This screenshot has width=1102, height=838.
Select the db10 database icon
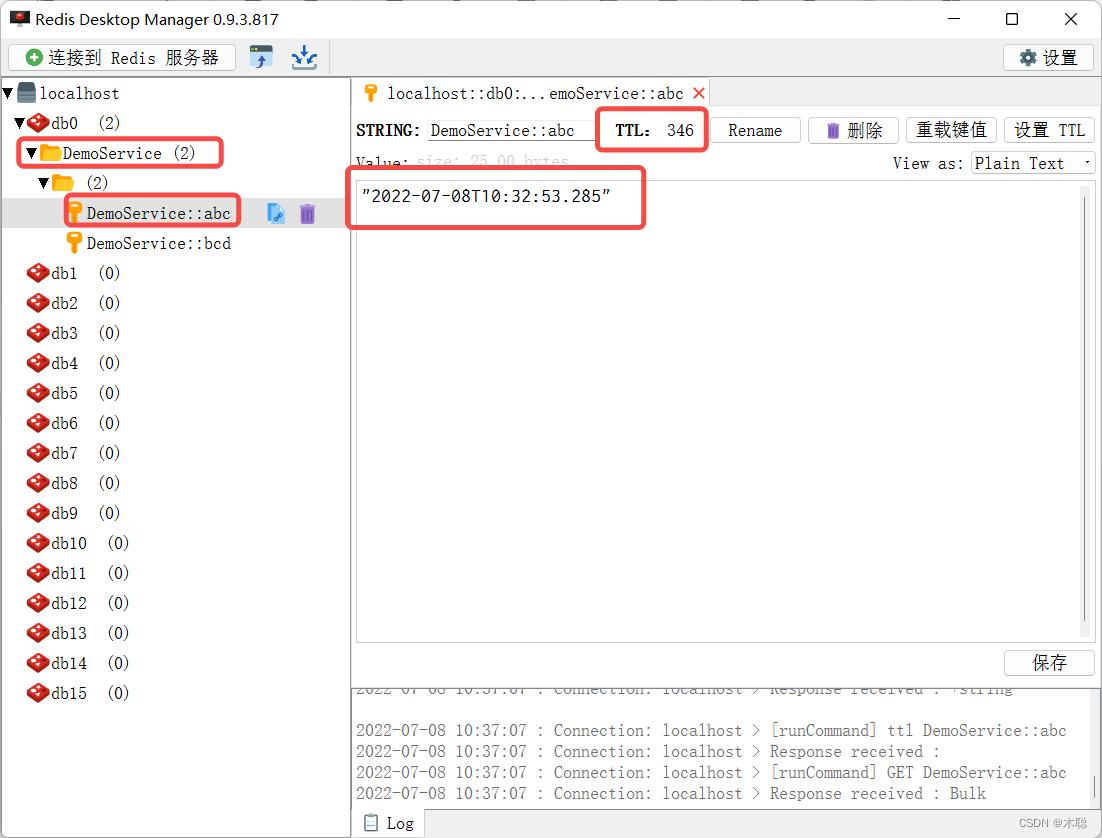pos(38,543)
